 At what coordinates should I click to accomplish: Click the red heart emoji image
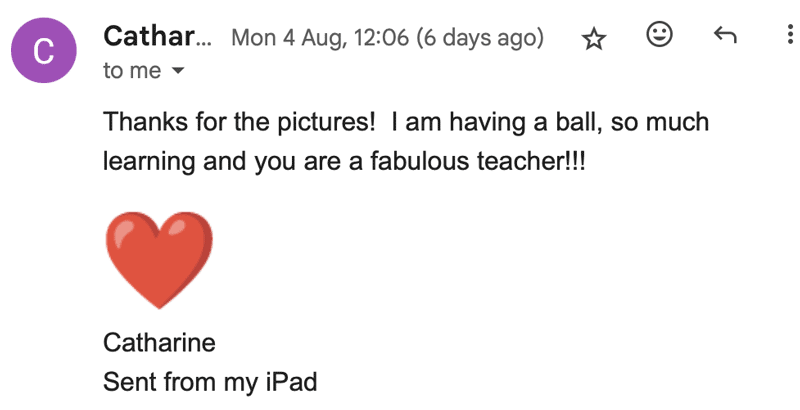(x=158, y=260)
